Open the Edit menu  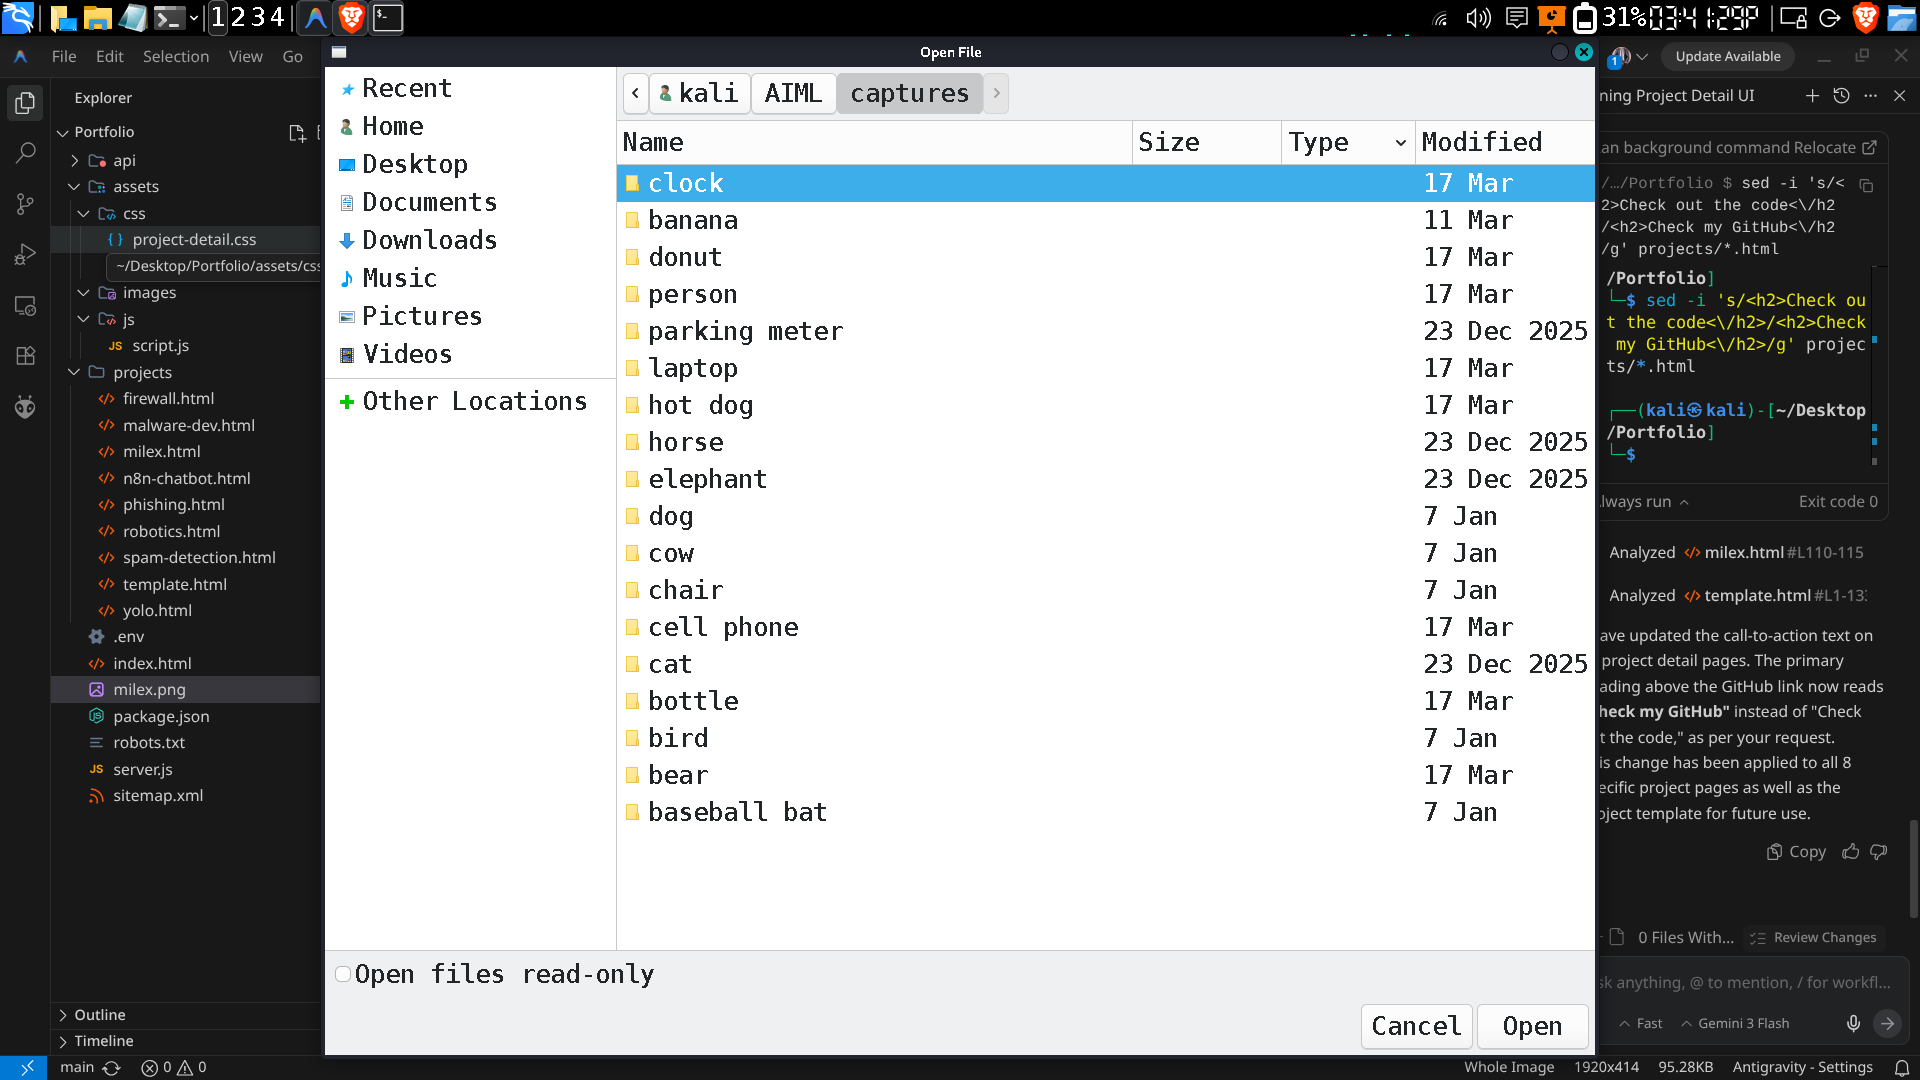coord(109,57)
